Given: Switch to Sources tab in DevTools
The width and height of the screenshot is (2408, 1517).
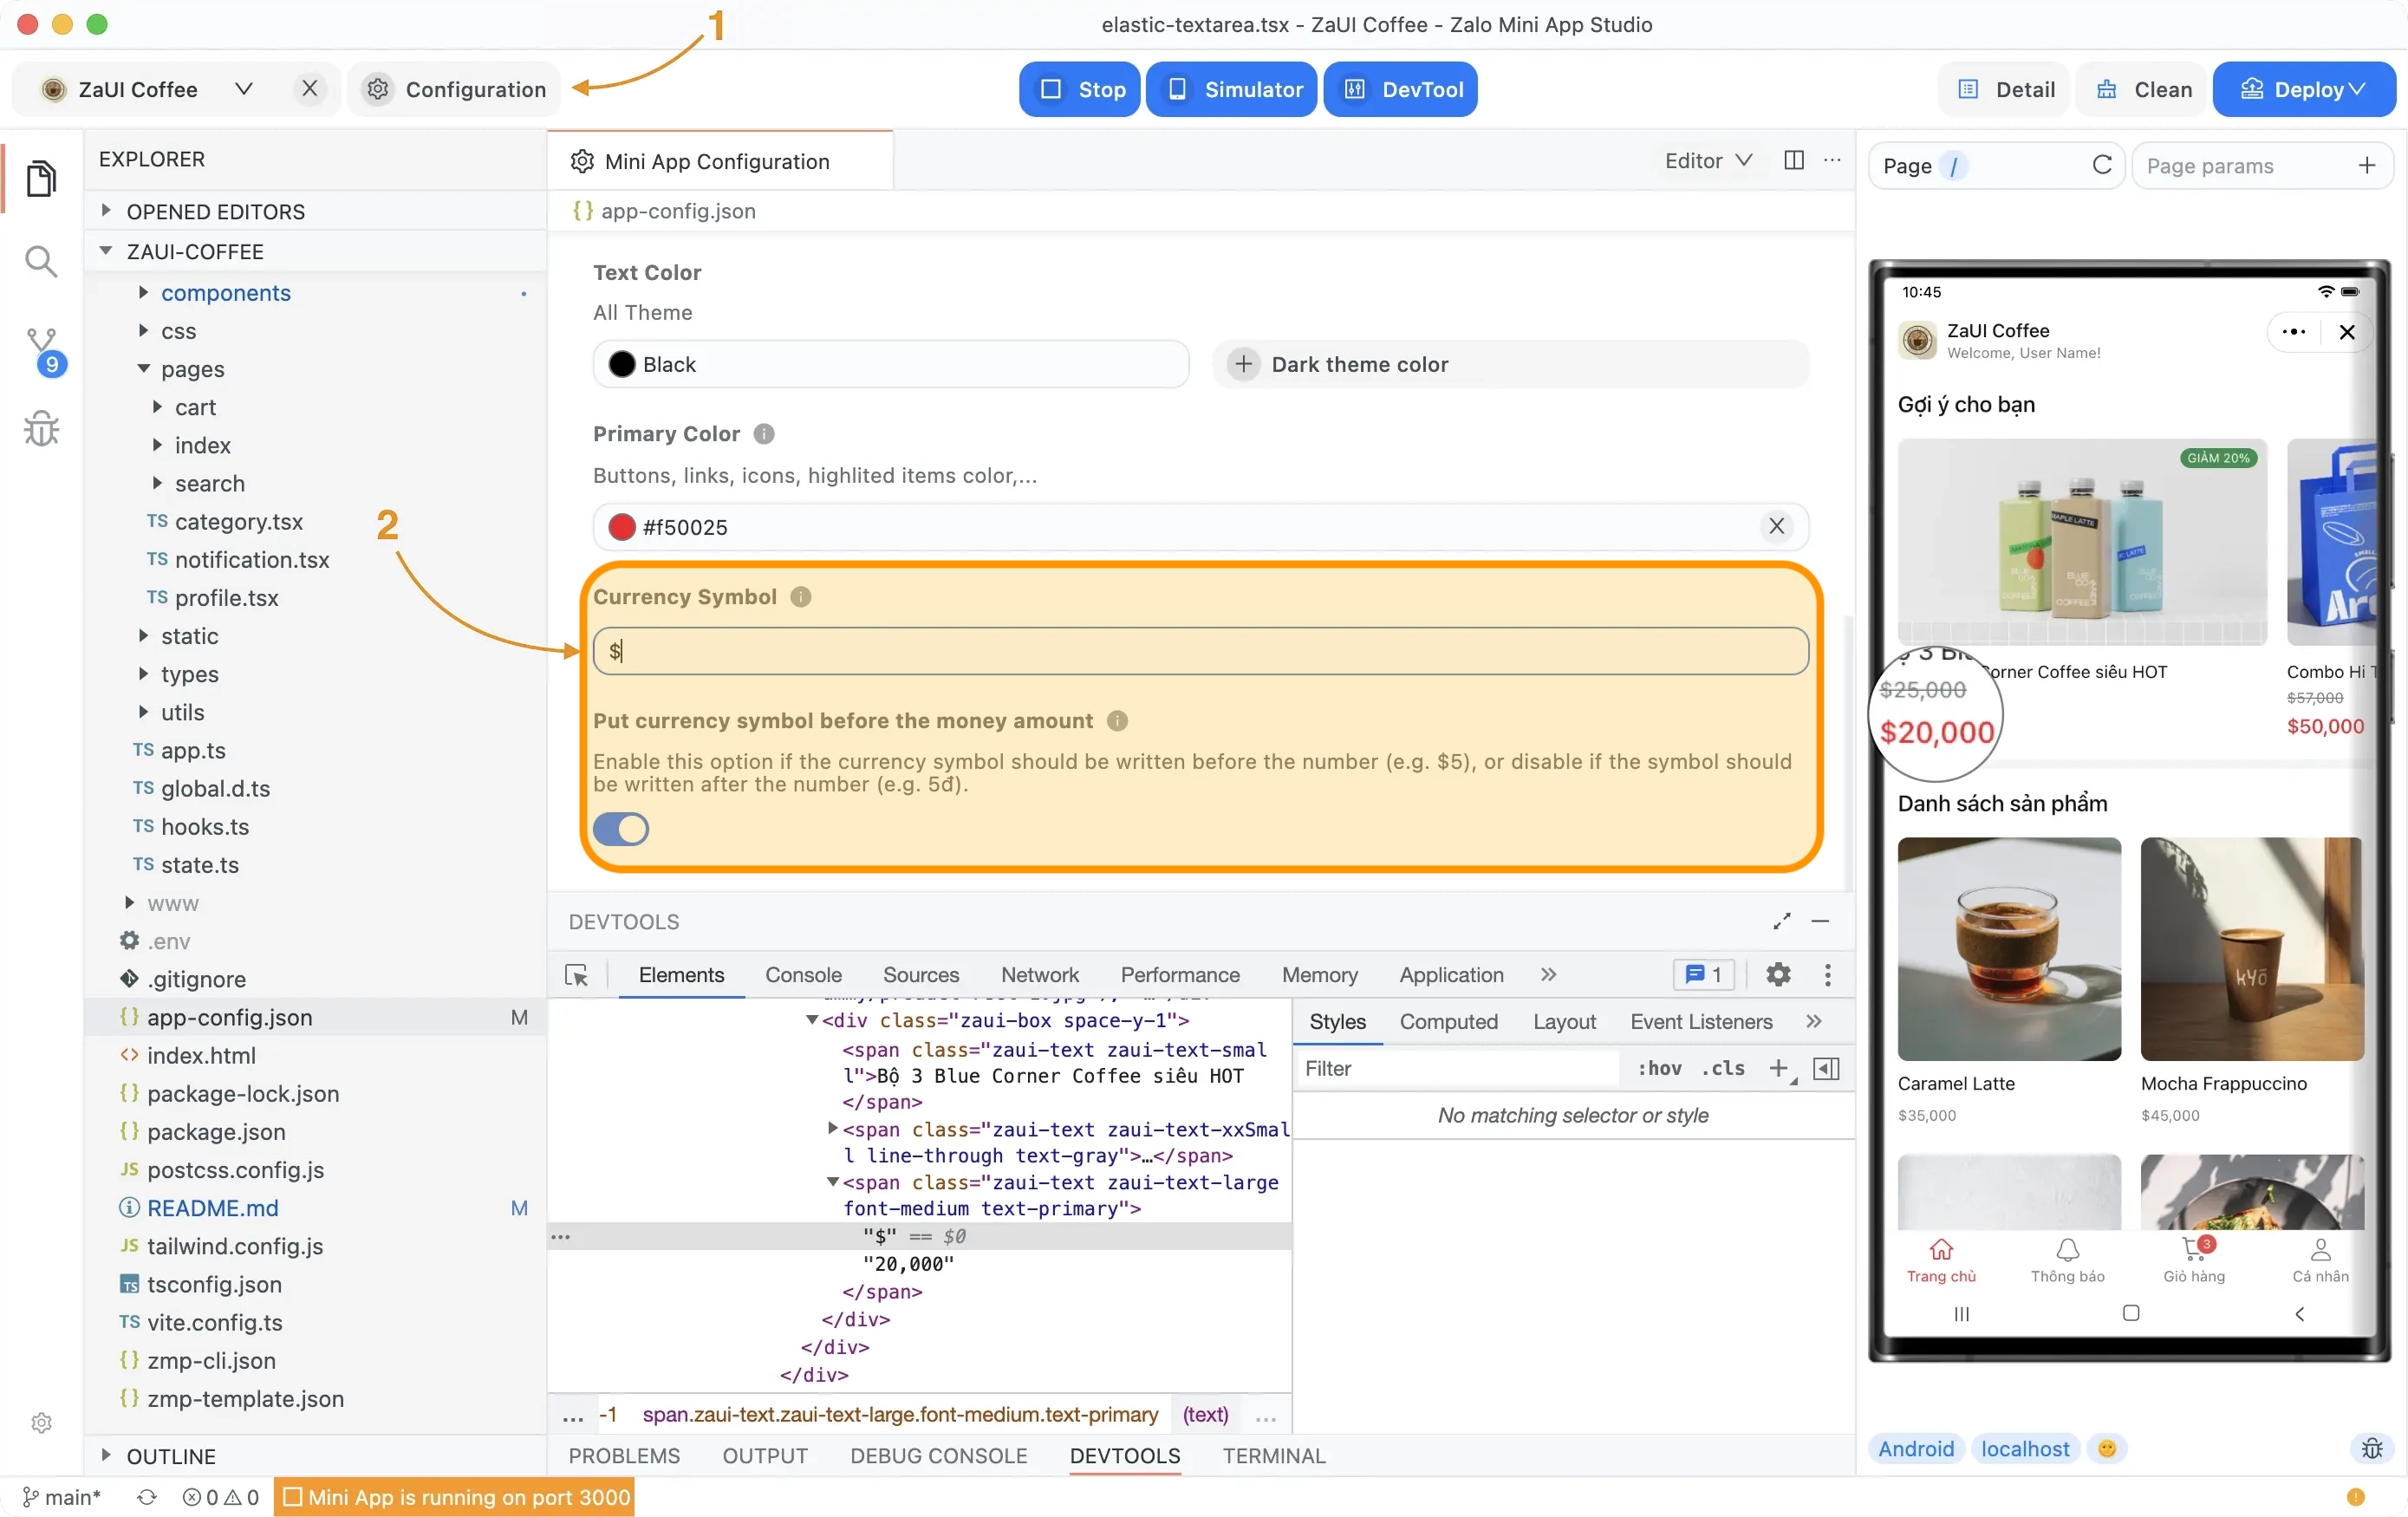Looking at the screenshot, I should (921, 975).
